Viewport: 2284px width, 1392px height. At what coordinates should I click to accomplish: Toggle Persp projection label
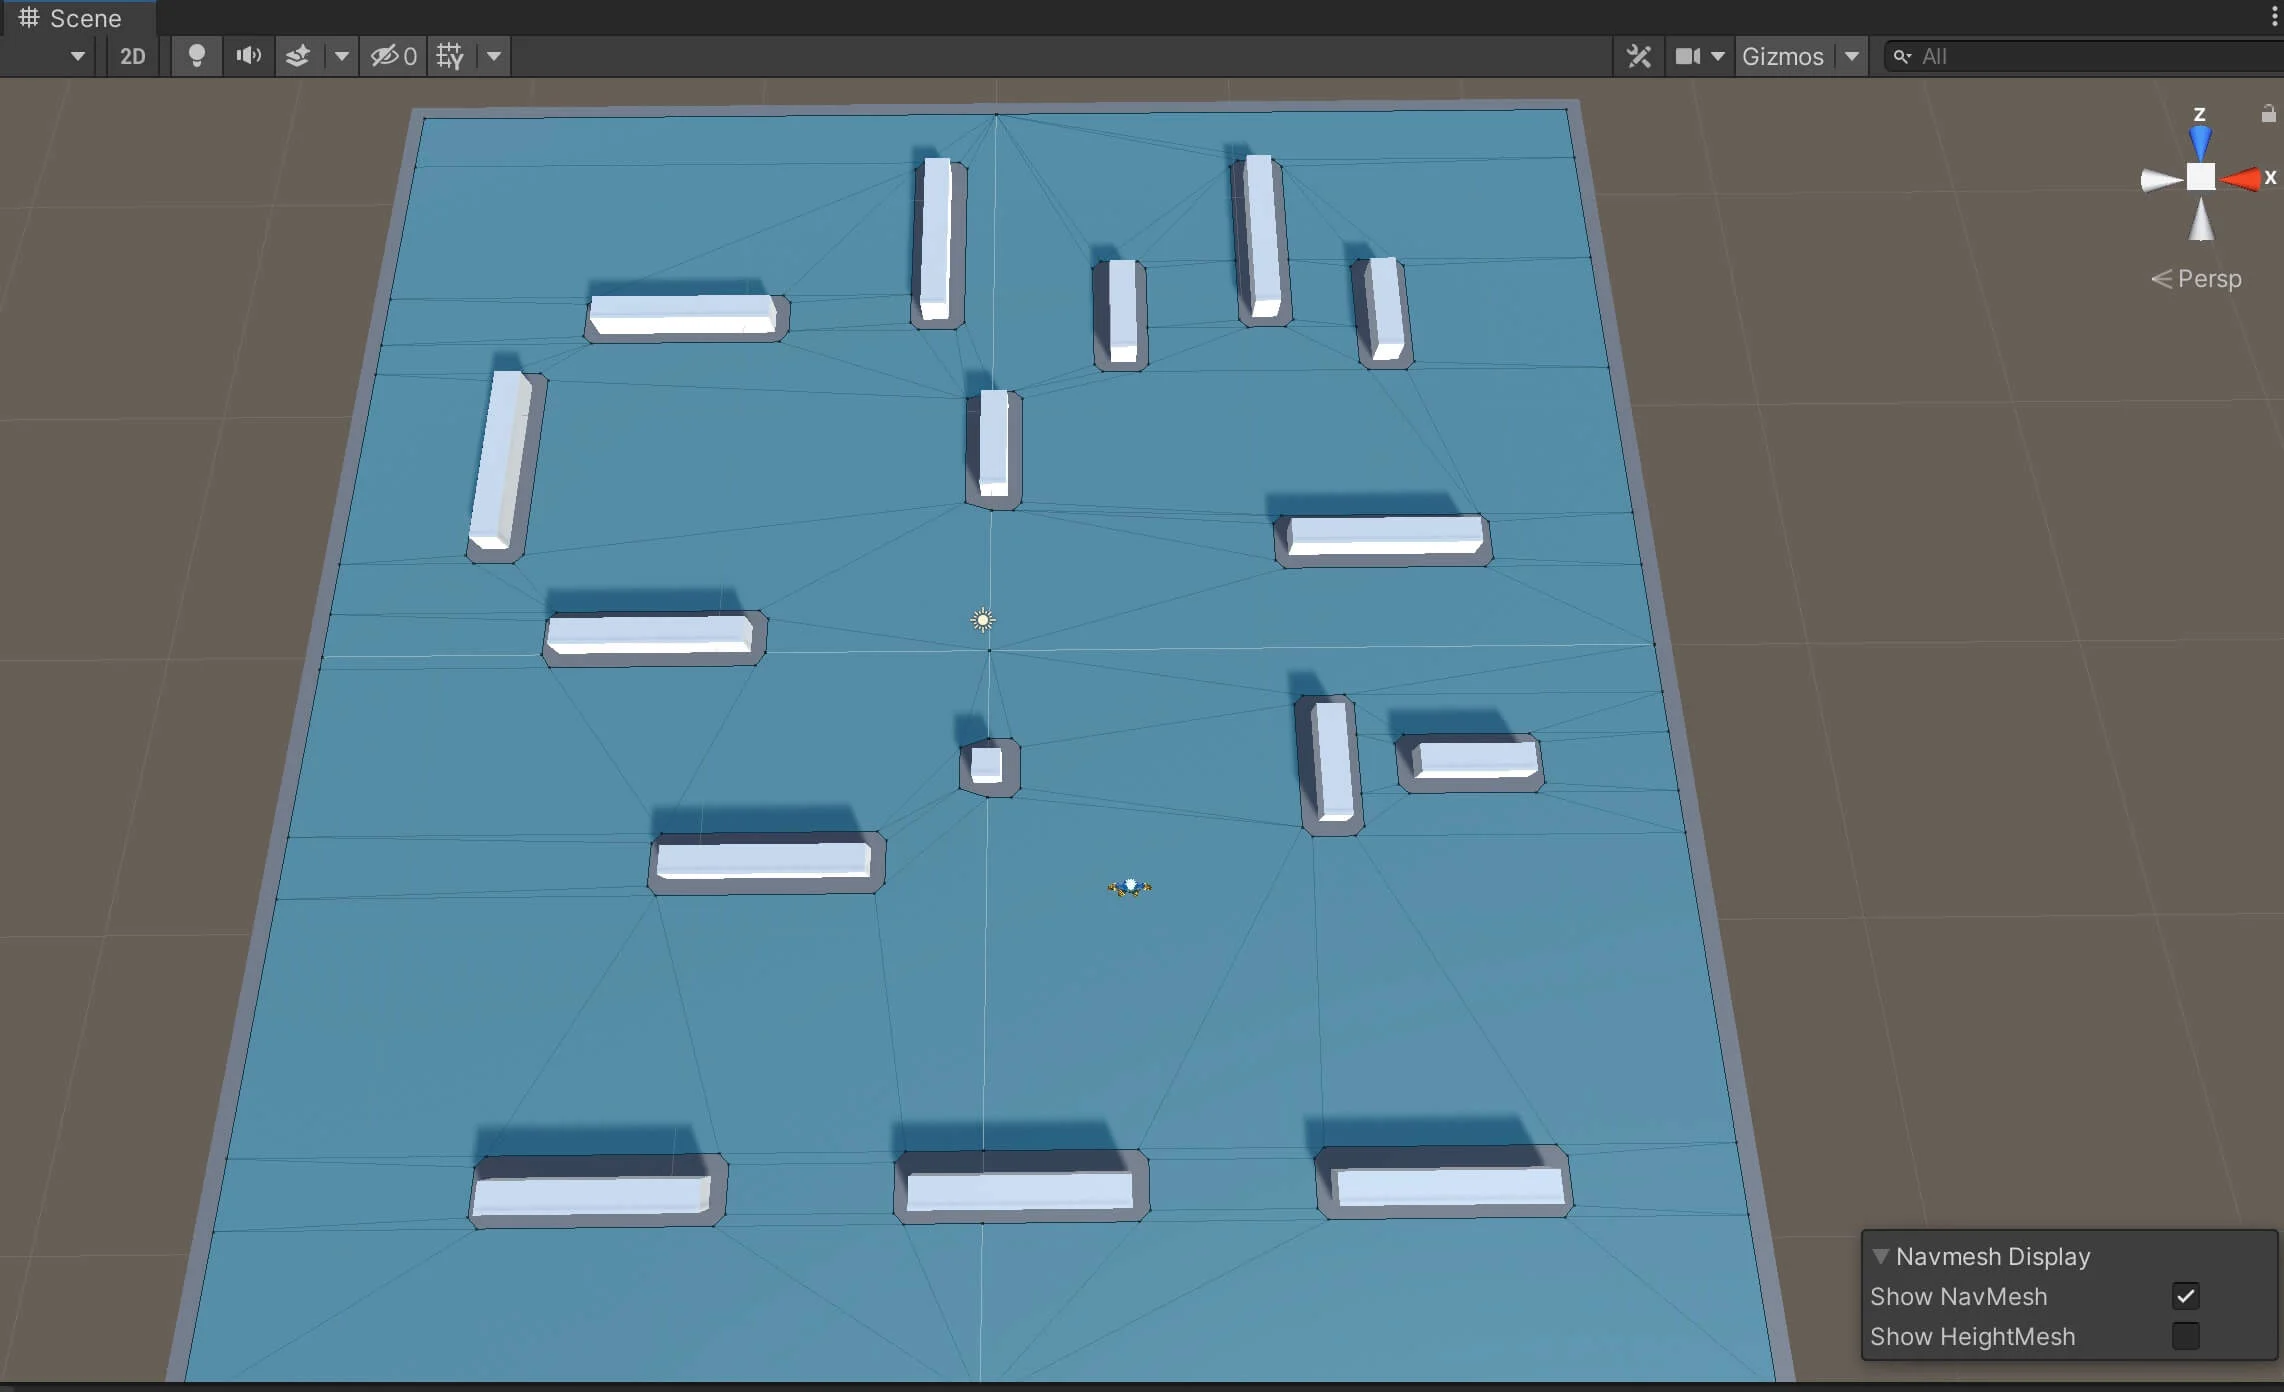[2196, 278]
